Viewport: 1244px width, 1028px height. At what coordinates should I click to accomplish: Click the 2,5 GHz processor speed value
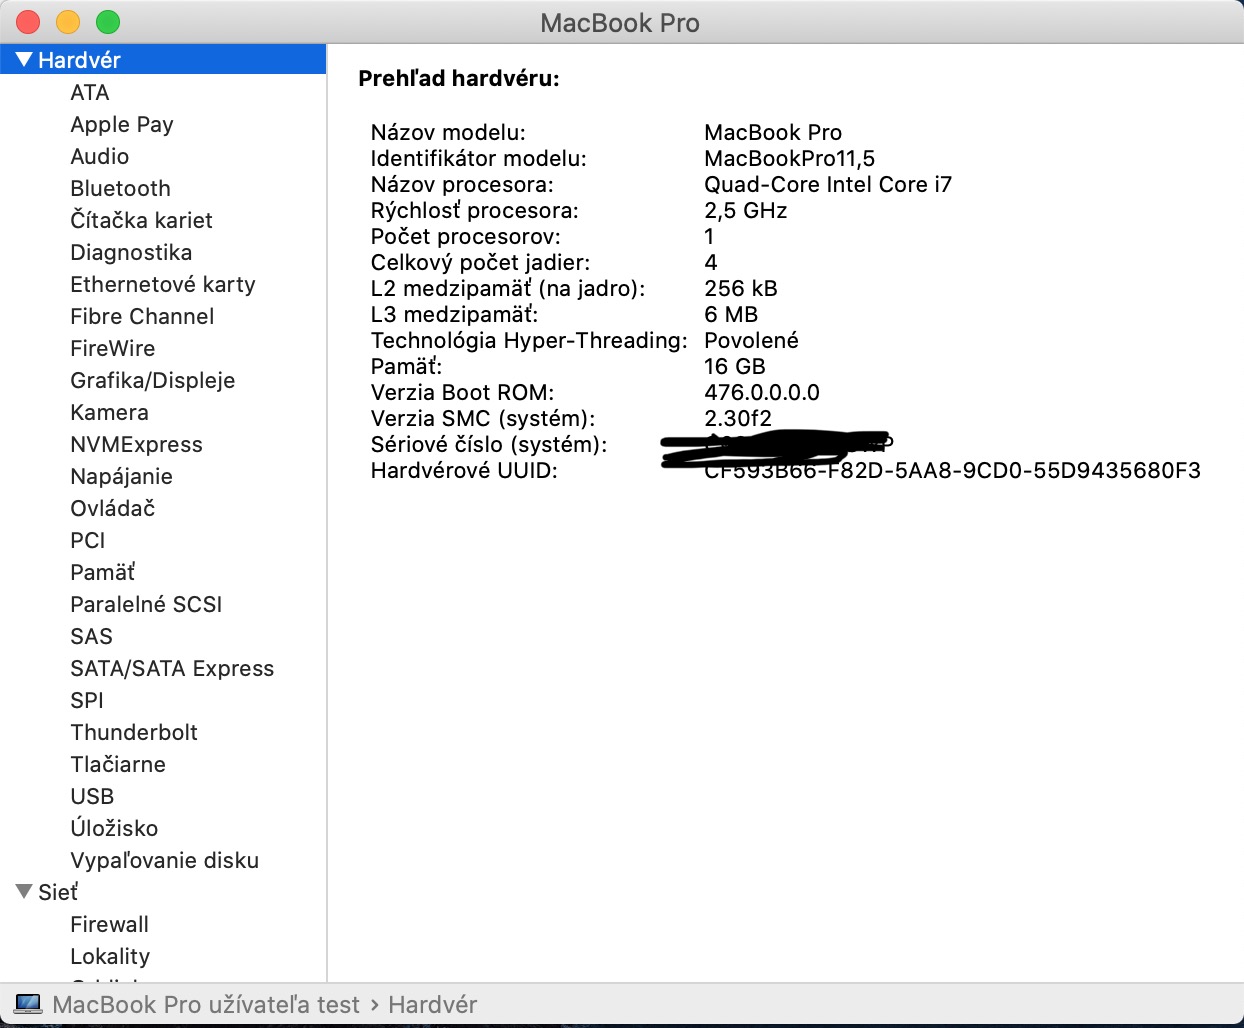(746, 210)
